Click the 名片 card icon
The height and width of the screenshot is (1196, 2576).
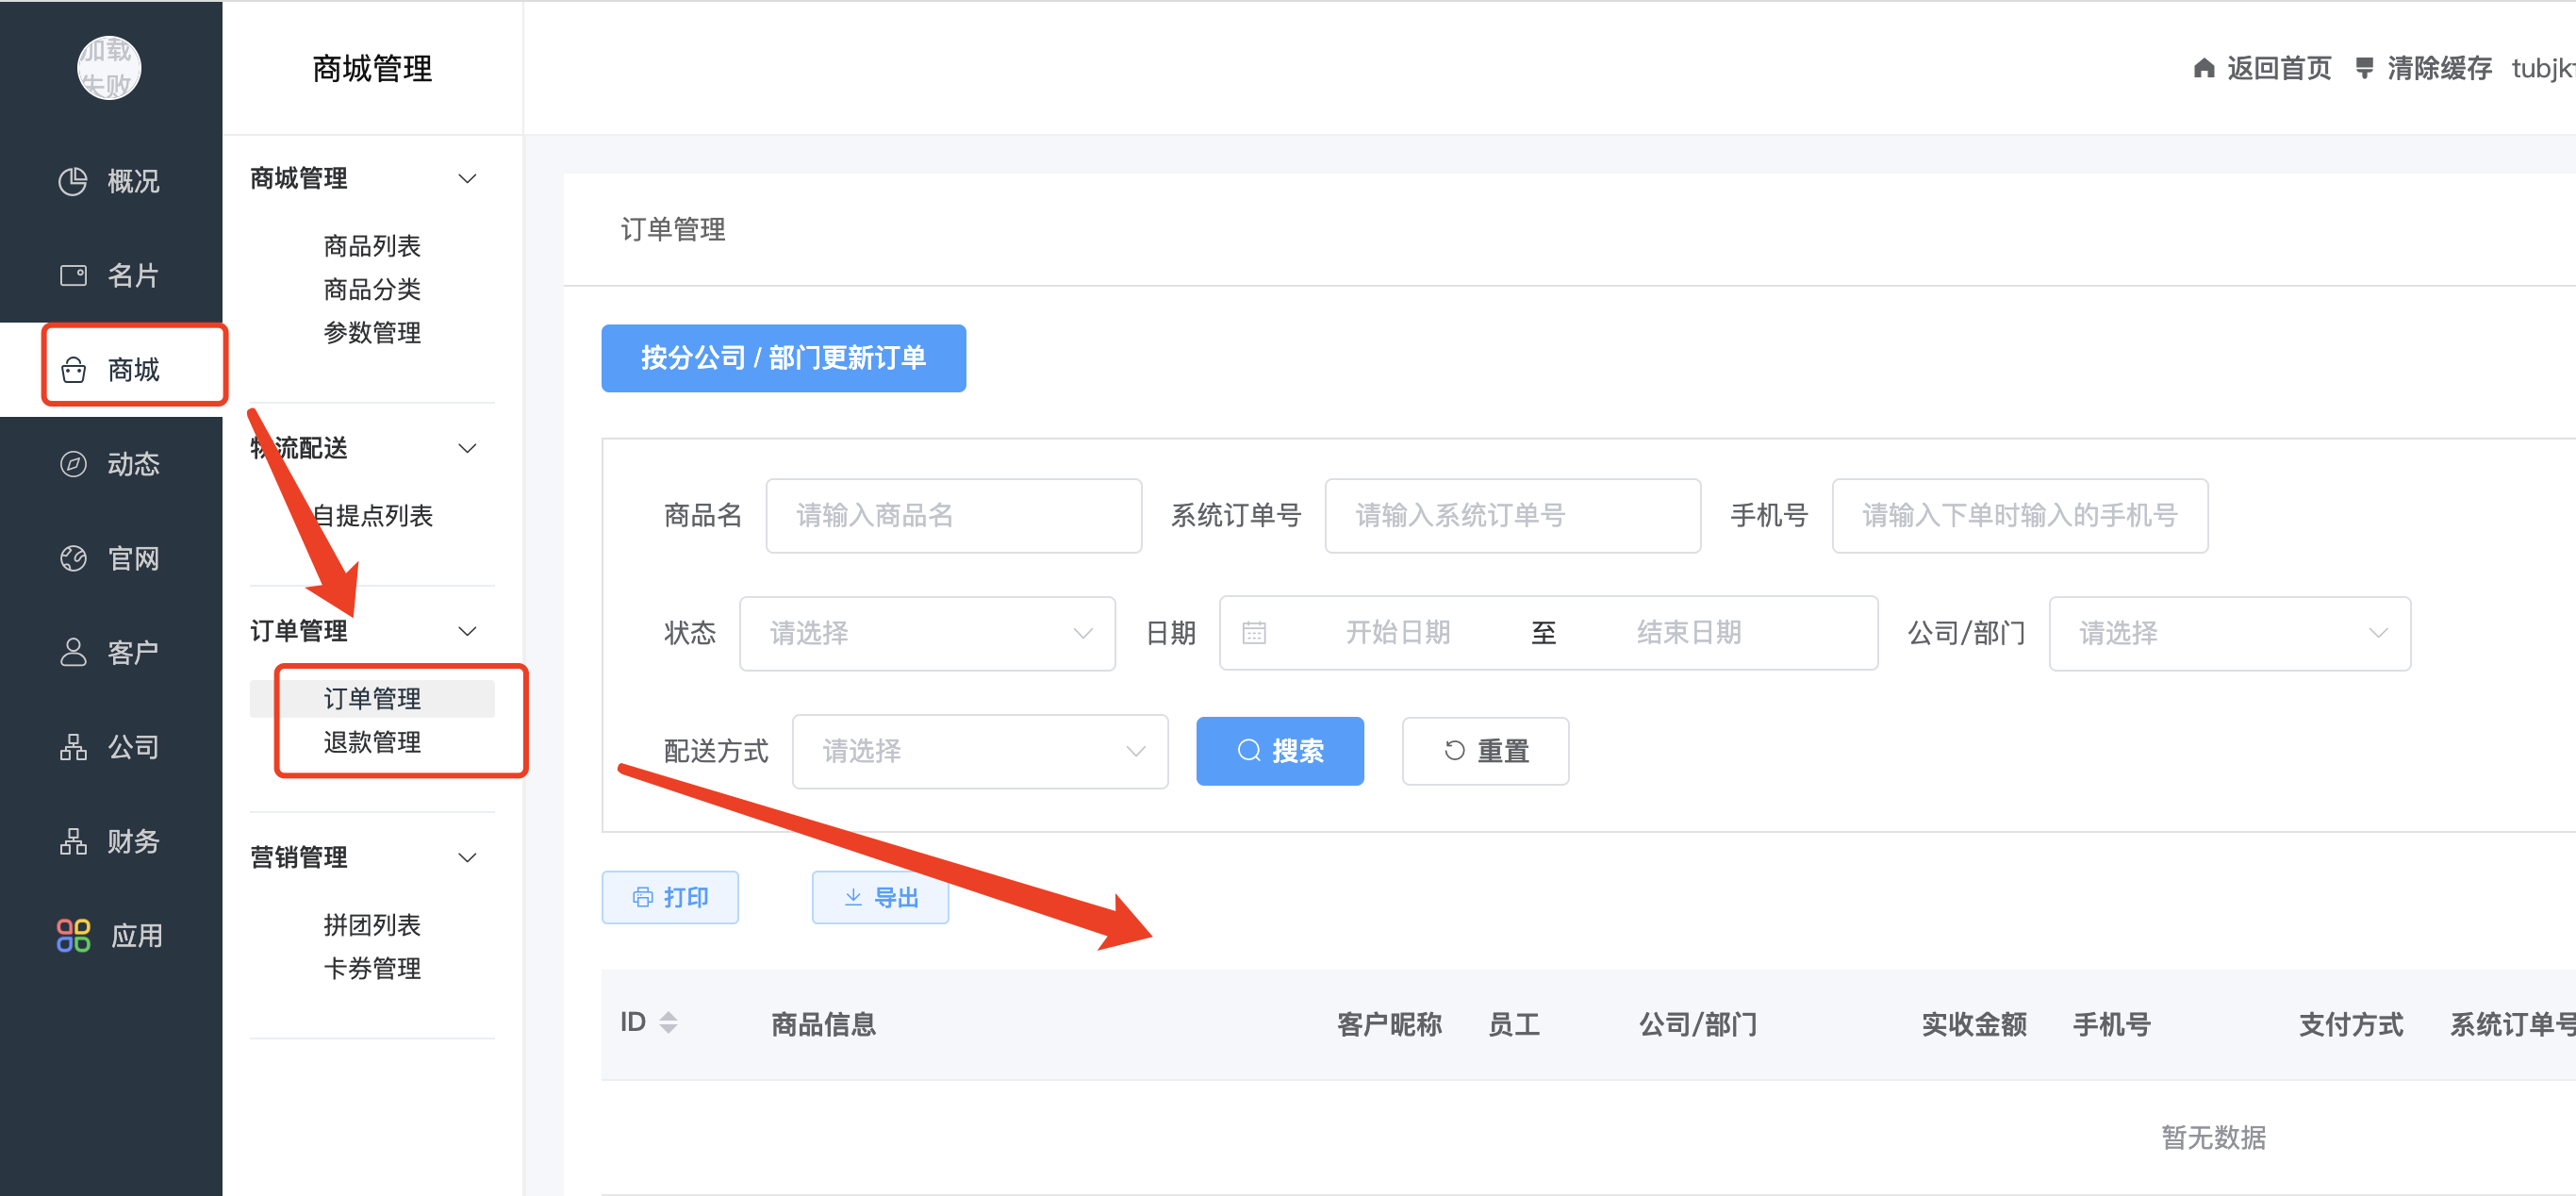73,275
